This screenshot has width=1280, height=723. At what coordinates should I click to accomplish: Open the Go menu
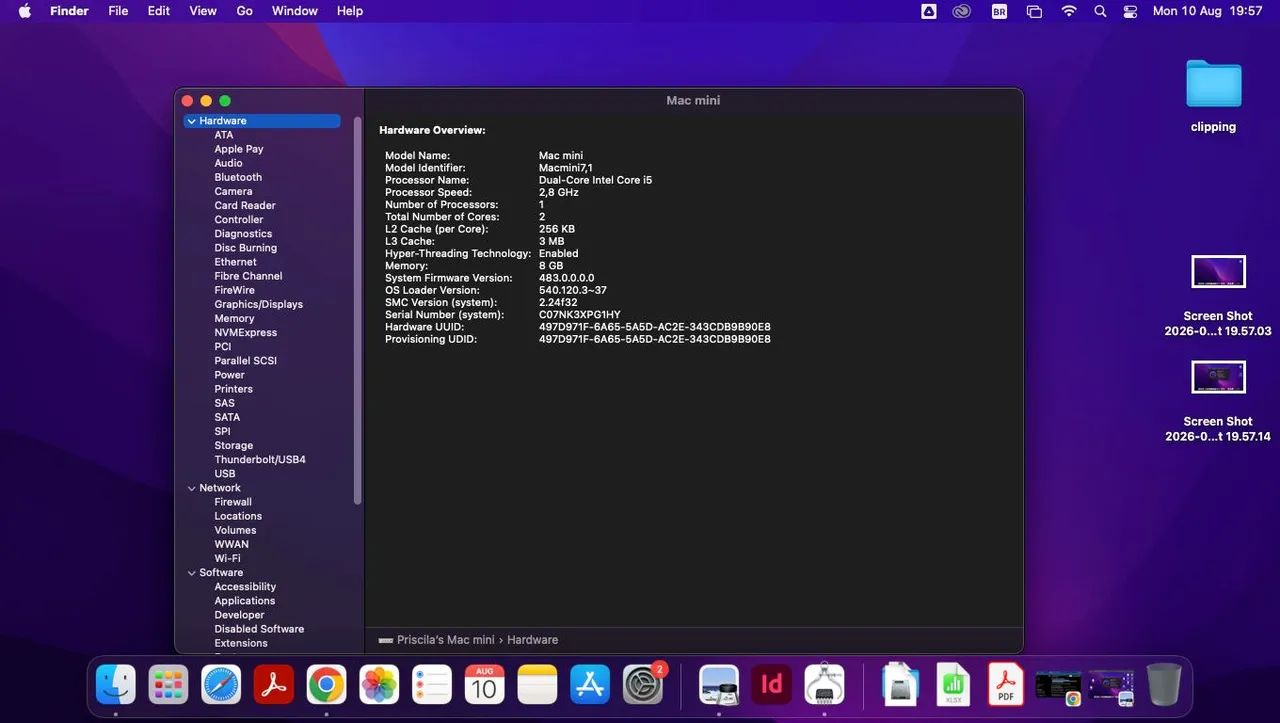pyautogui.click(x=245, y=11)
